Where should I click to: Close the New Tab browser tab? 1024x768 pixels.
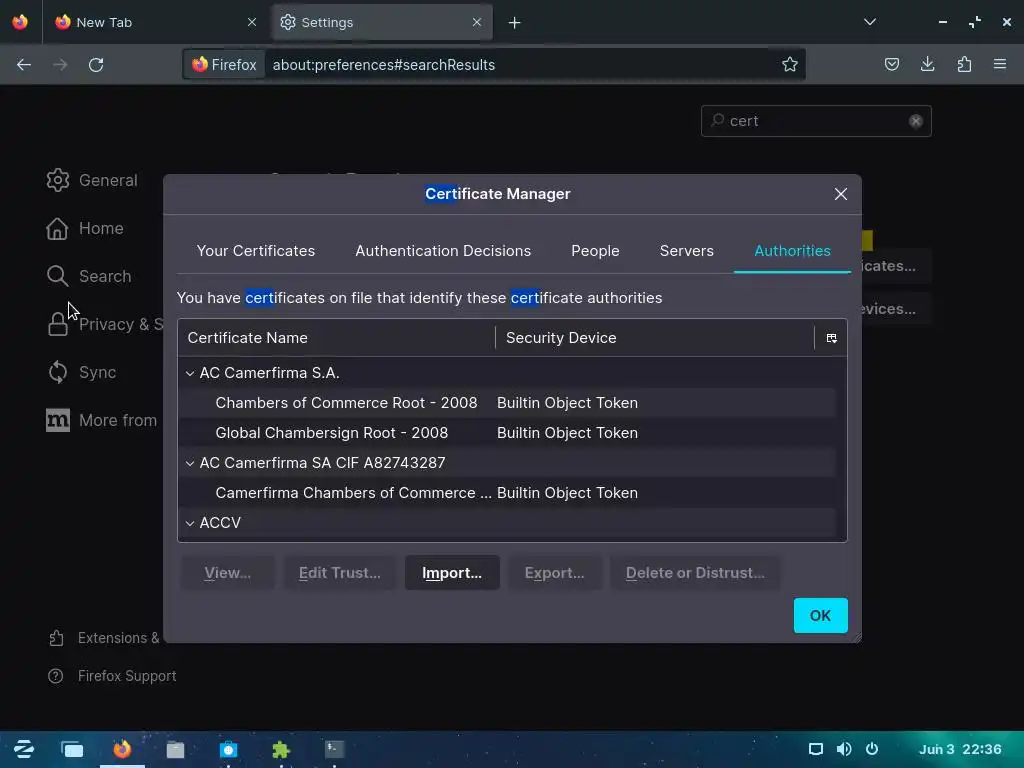pos(251,22)
